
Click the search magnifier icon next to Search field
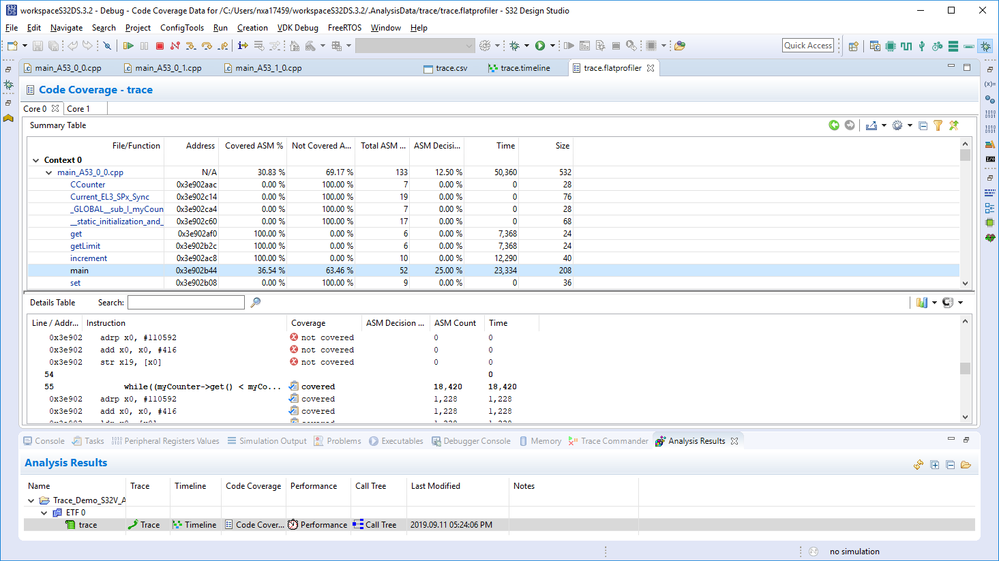[255, 302]
